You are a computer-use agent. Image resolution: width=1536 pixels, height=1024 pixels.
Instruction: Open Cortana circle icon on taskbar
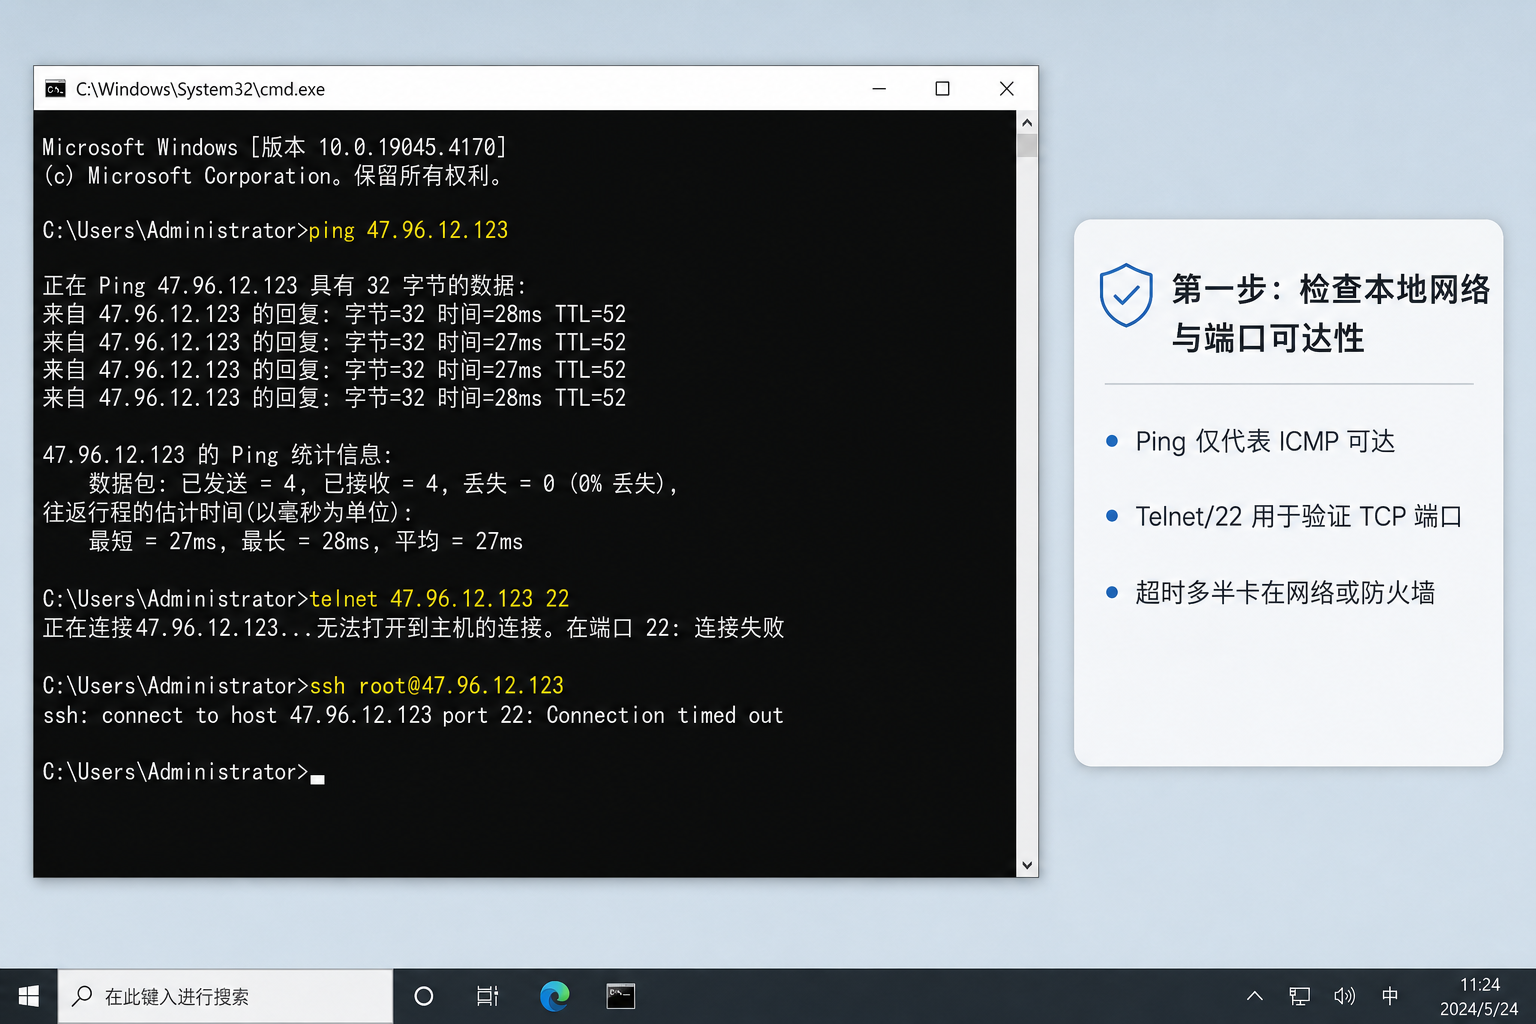click(x=424, y=996)
